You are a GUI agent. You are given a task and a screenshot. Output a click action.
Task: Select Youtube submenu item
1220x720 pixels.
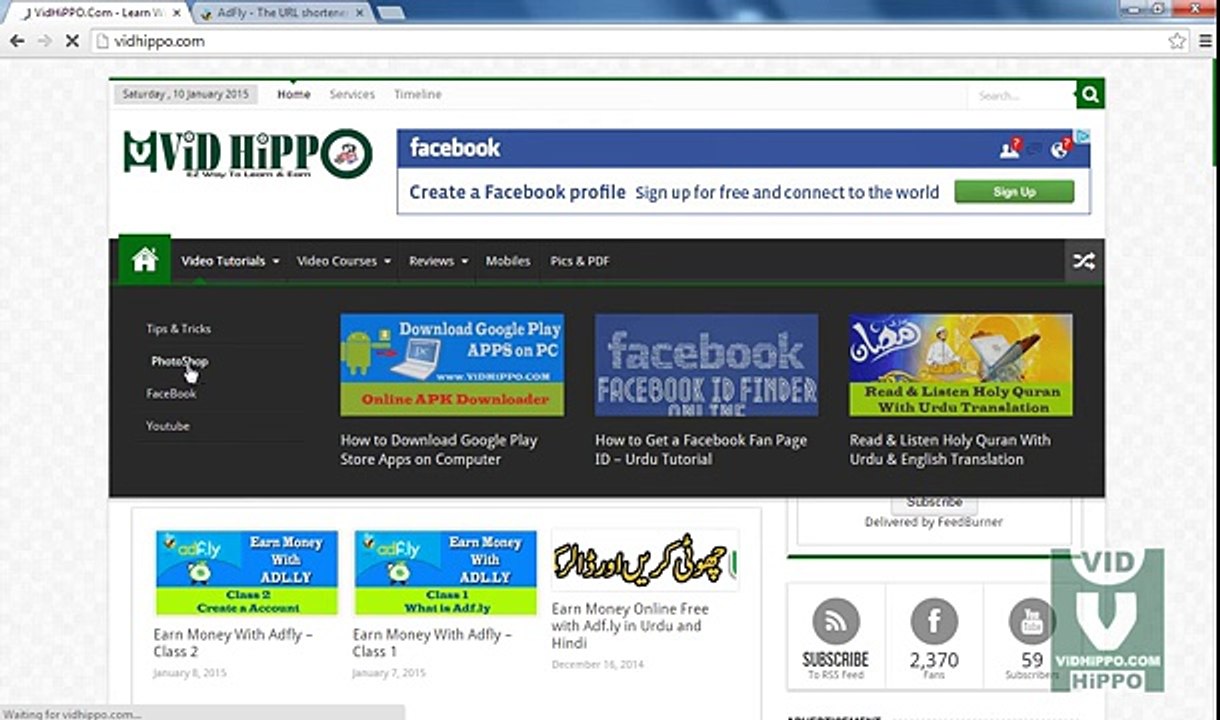[168, 425]
